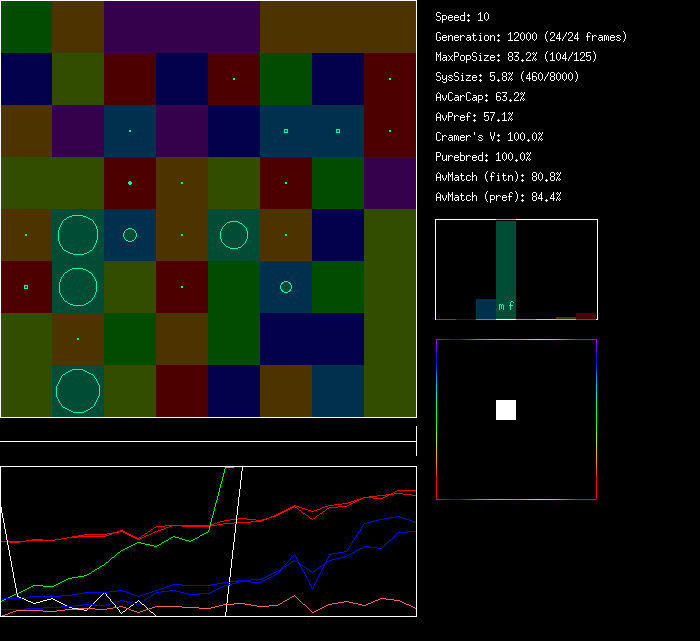This screenshot has height=641, width=700.
Task: Click the purple cell in the grid's top row
Action: click(181, 27)
